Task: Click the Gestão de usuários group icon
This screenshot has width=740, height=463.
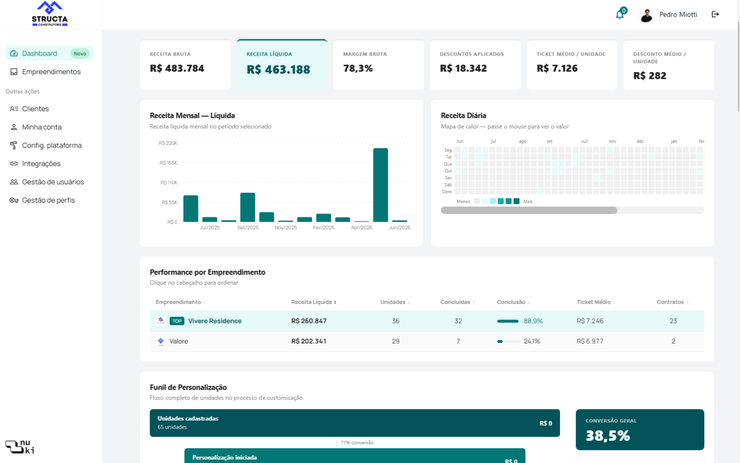Action: click(x=14, y=182)
